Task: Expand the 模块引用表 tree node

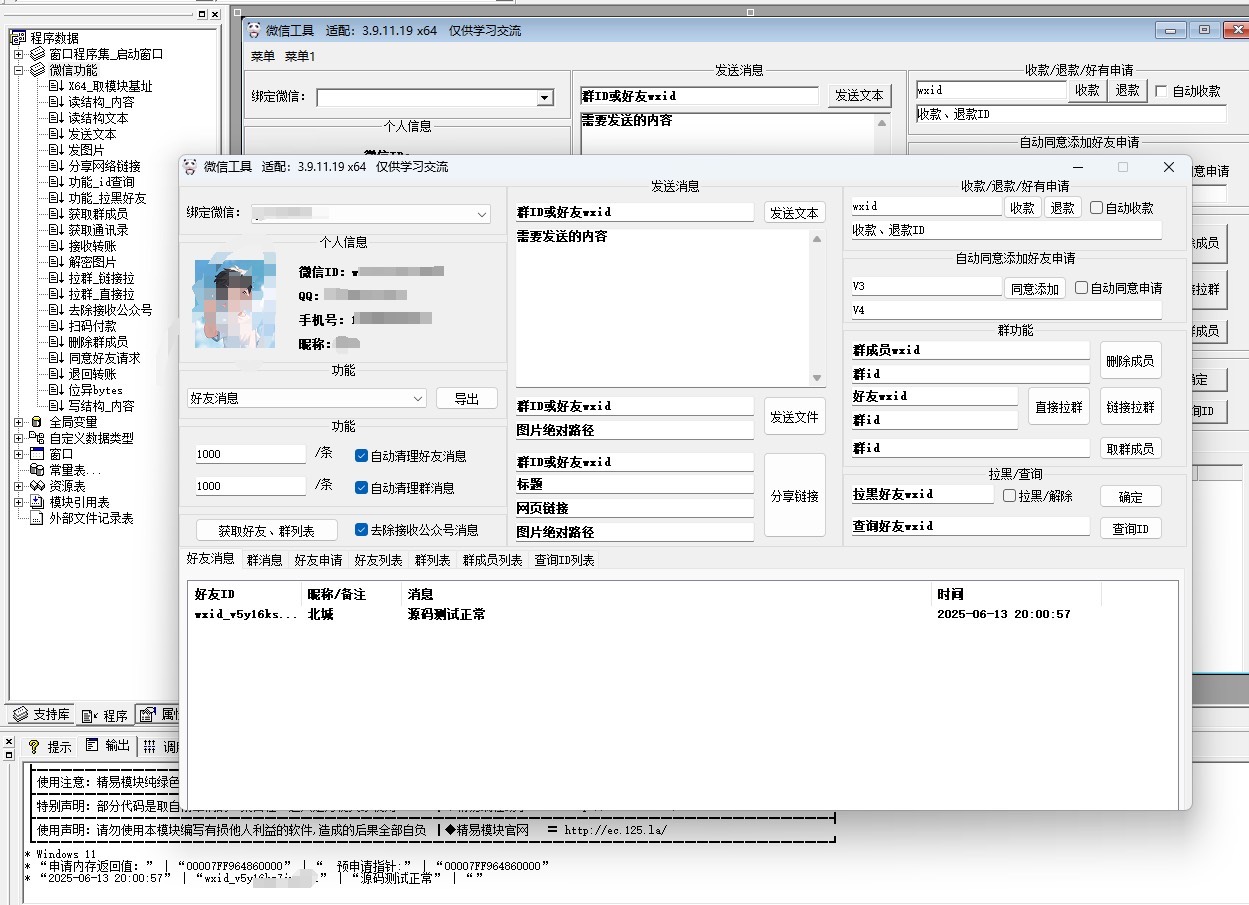Action: tap(18, 502)
